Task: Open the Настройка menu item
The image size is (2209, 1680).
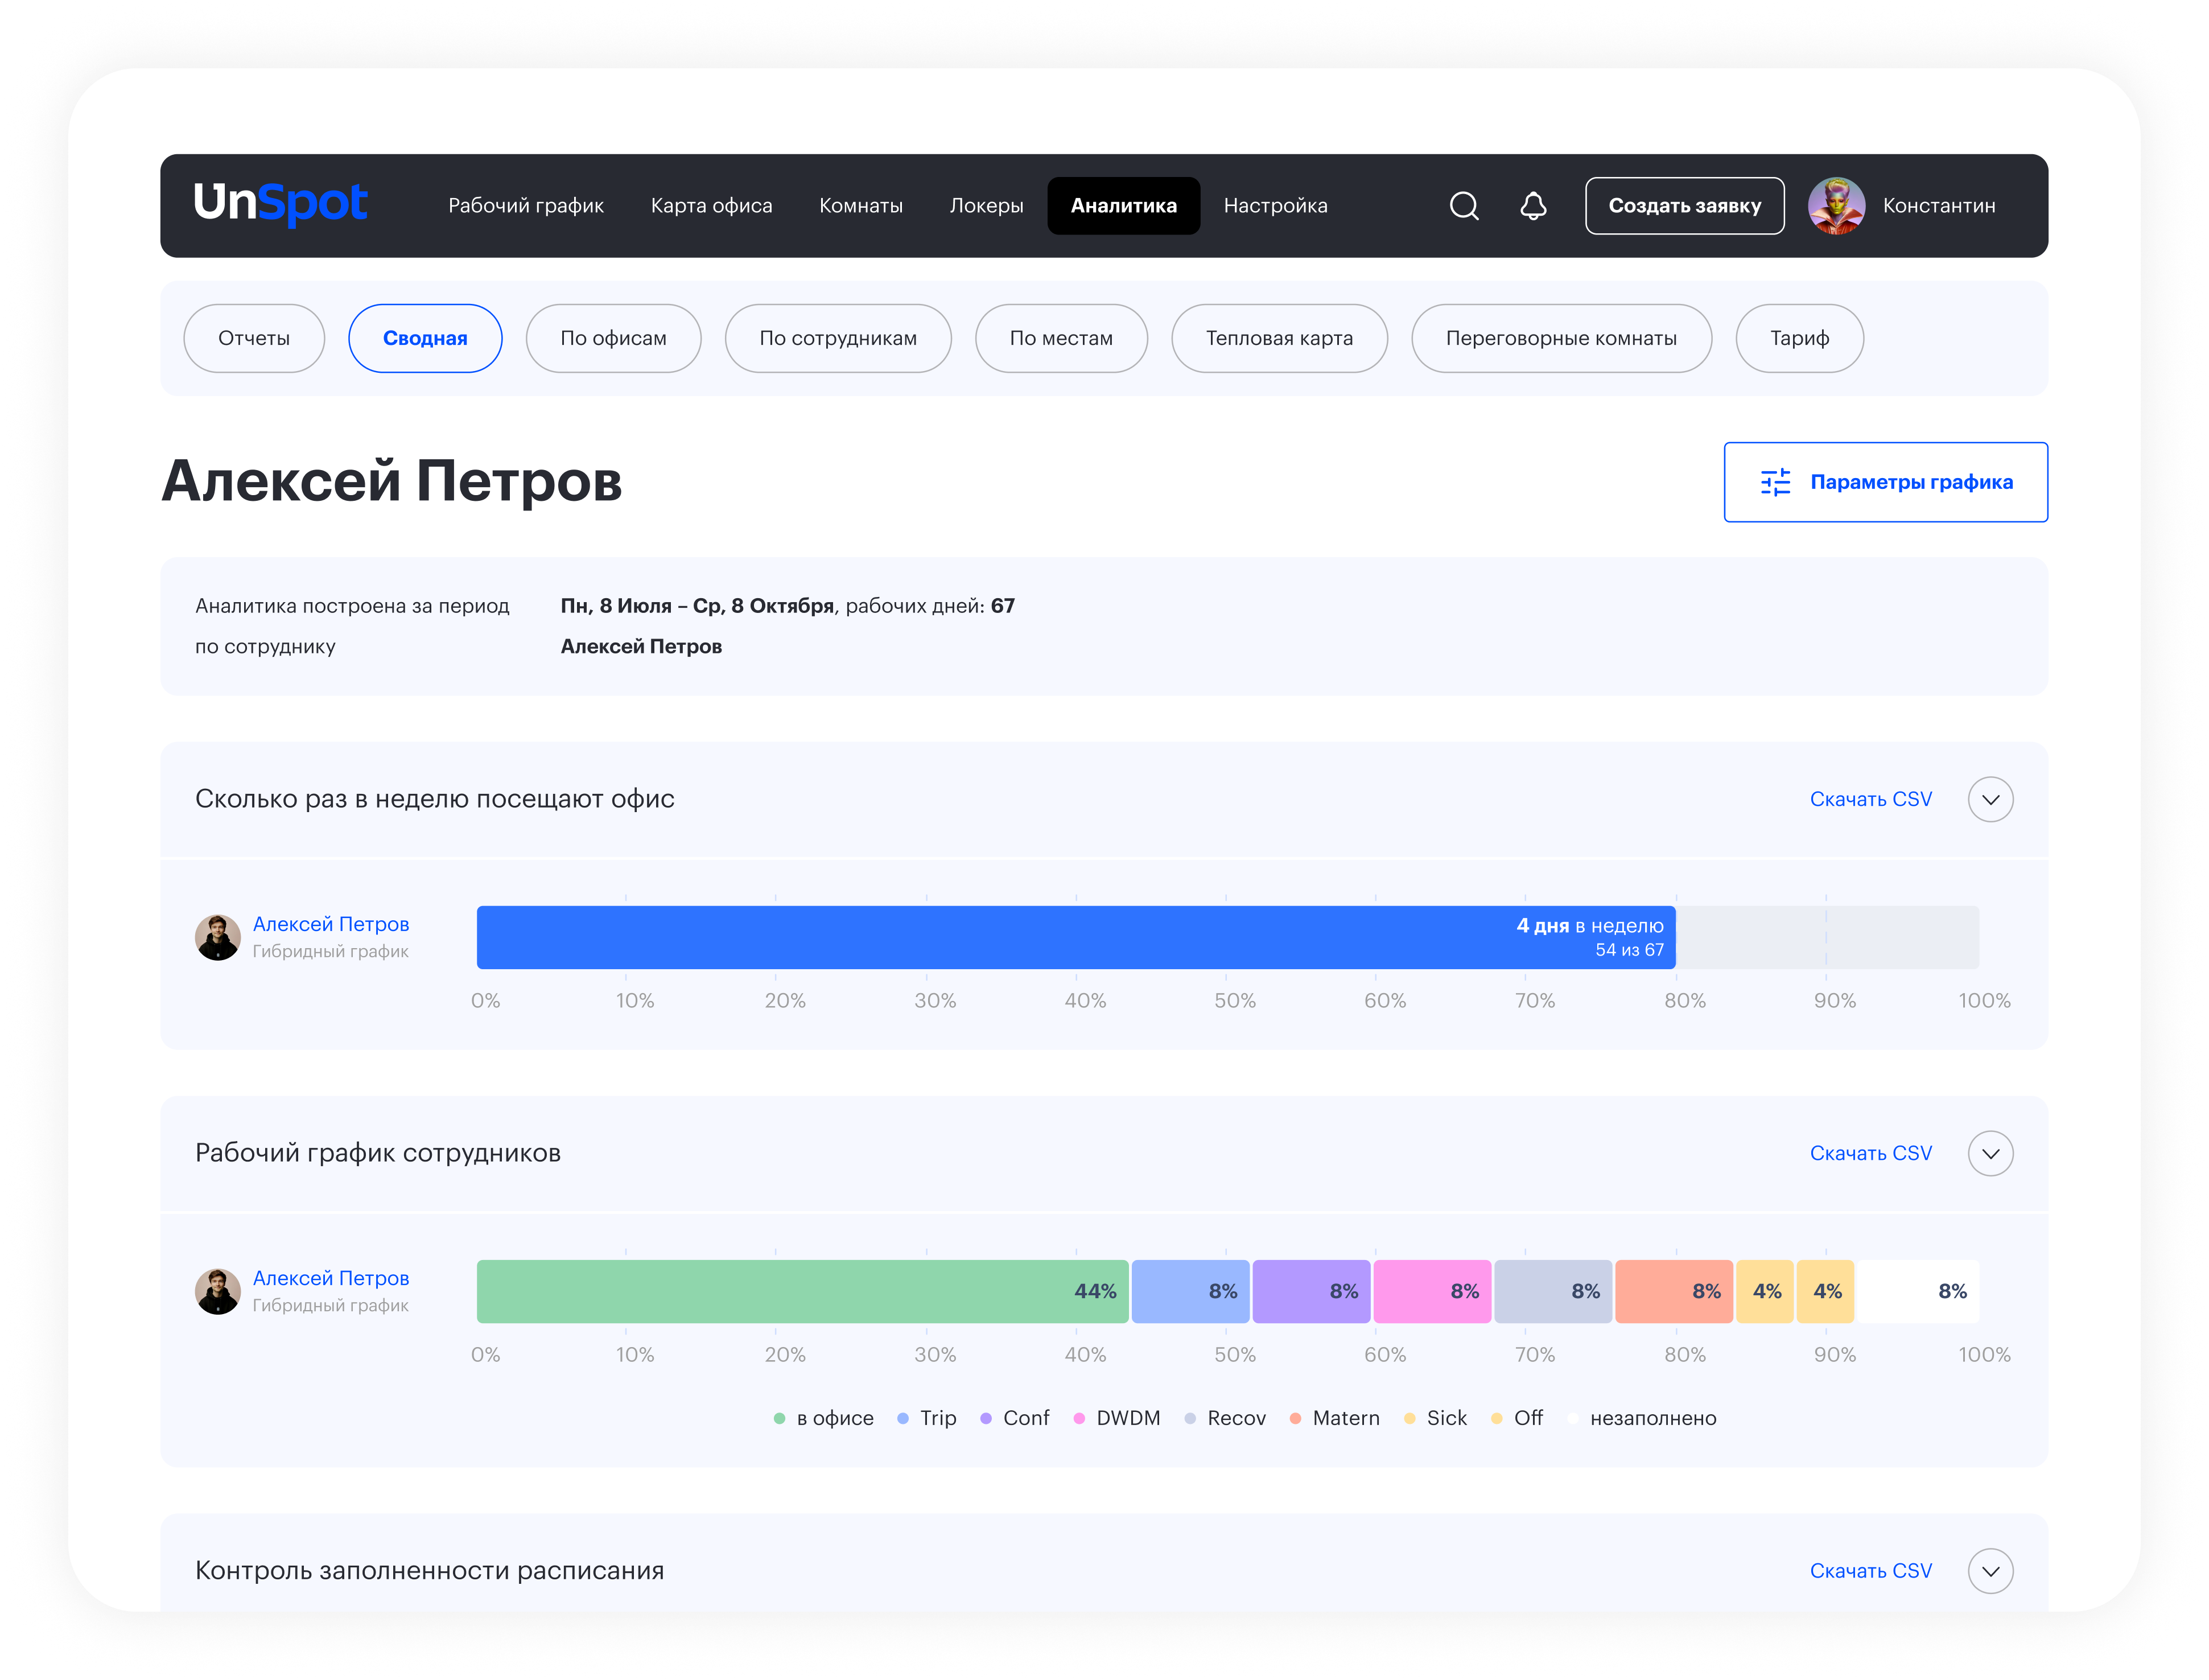Action: point(1275,206)
